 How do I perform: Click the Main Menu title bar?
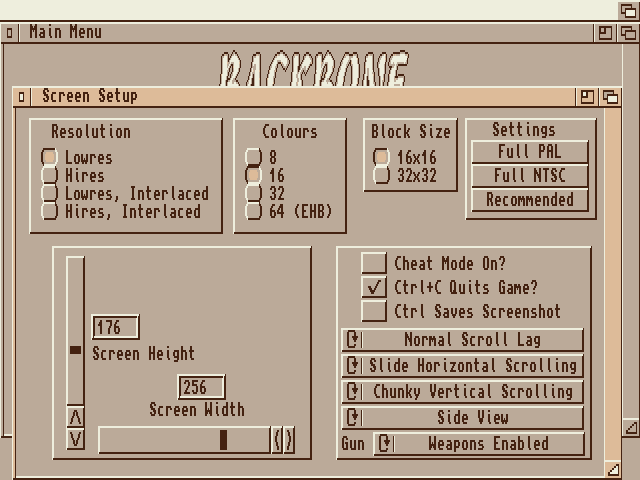click(305, 33)
